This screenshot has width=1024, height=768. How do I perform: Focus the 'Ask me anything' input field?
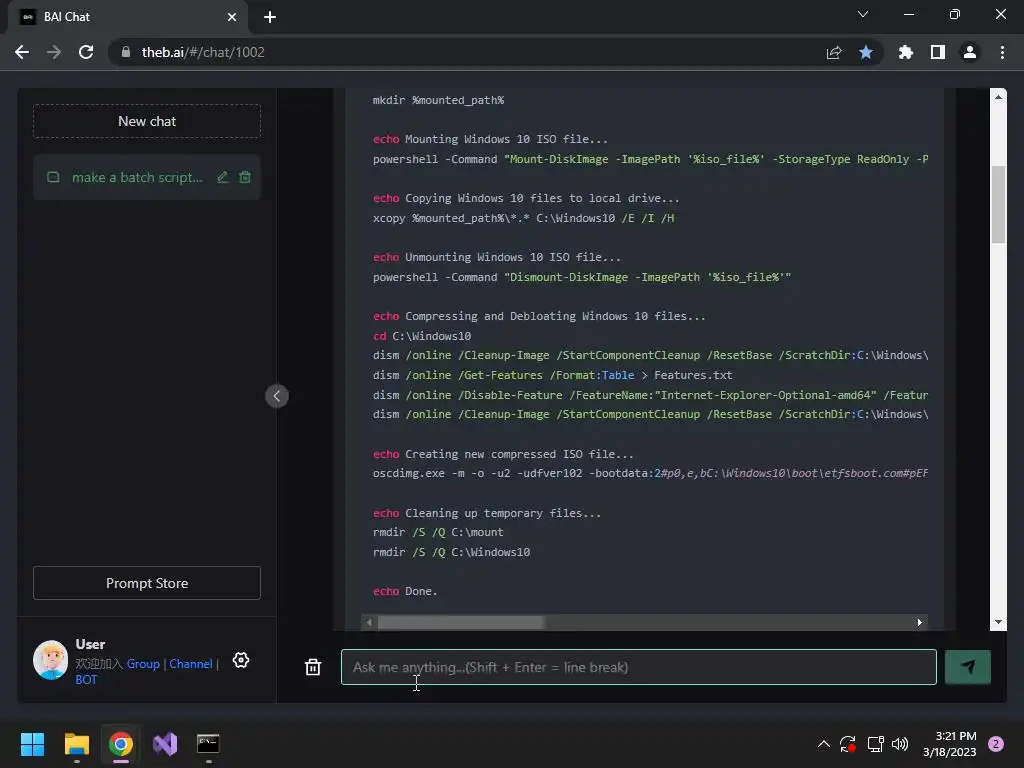639,667
